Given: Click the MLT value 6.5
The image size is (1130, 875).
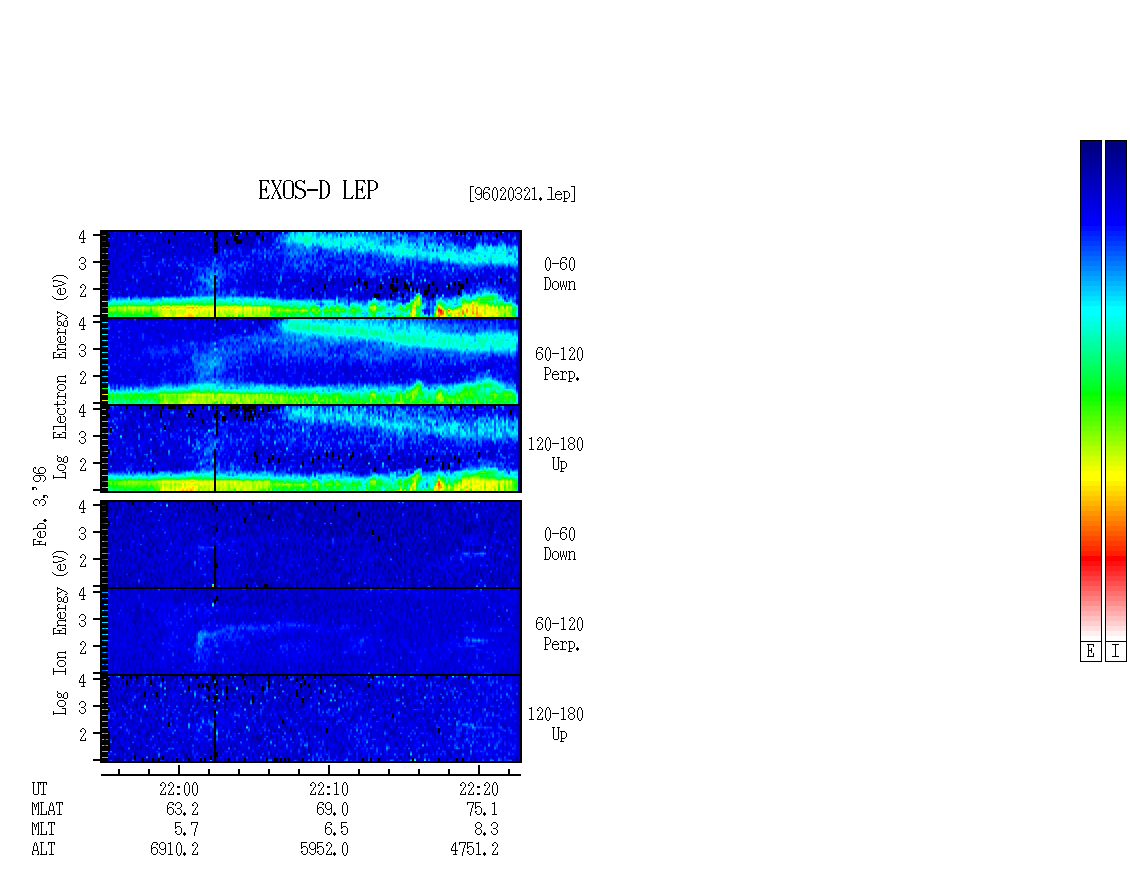Looking at the screenshot, I should tap(337, 830).
